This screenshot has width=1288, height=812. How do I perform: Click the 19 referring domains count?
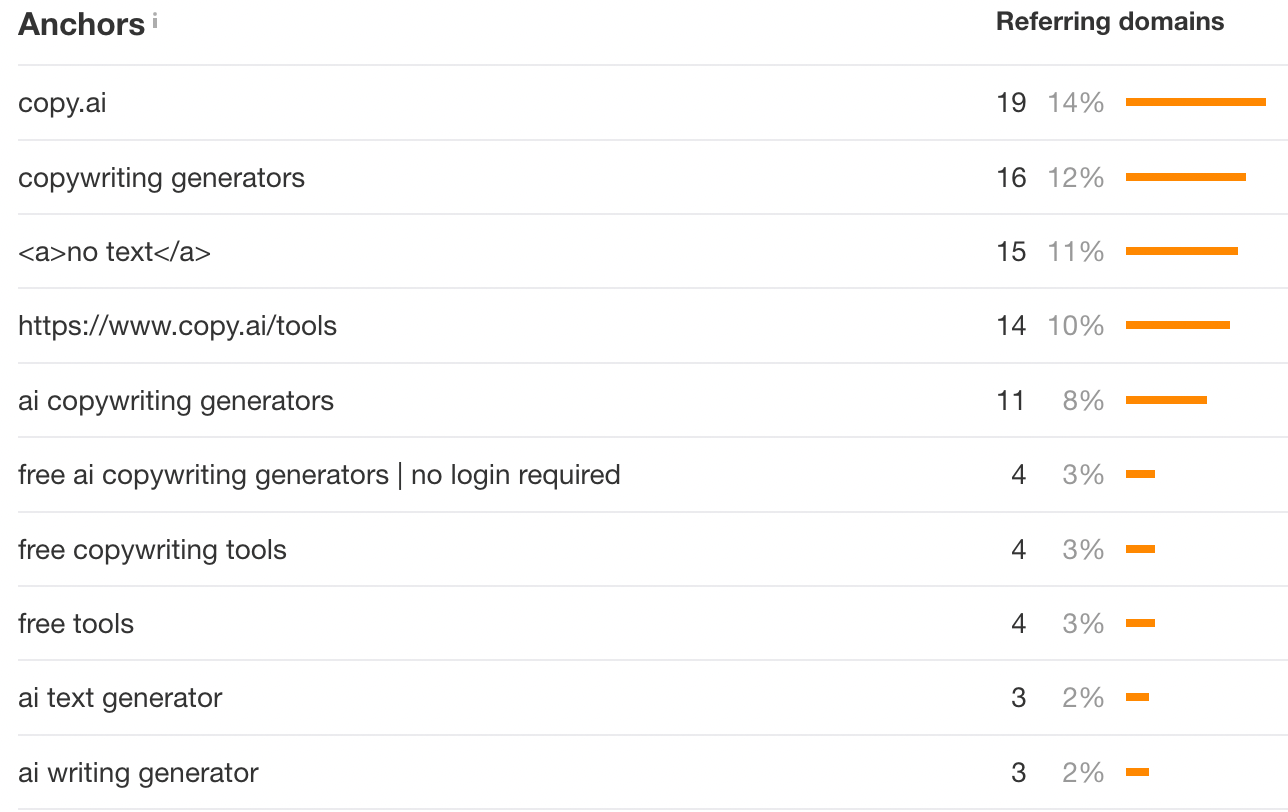[x=1011, y=103]
